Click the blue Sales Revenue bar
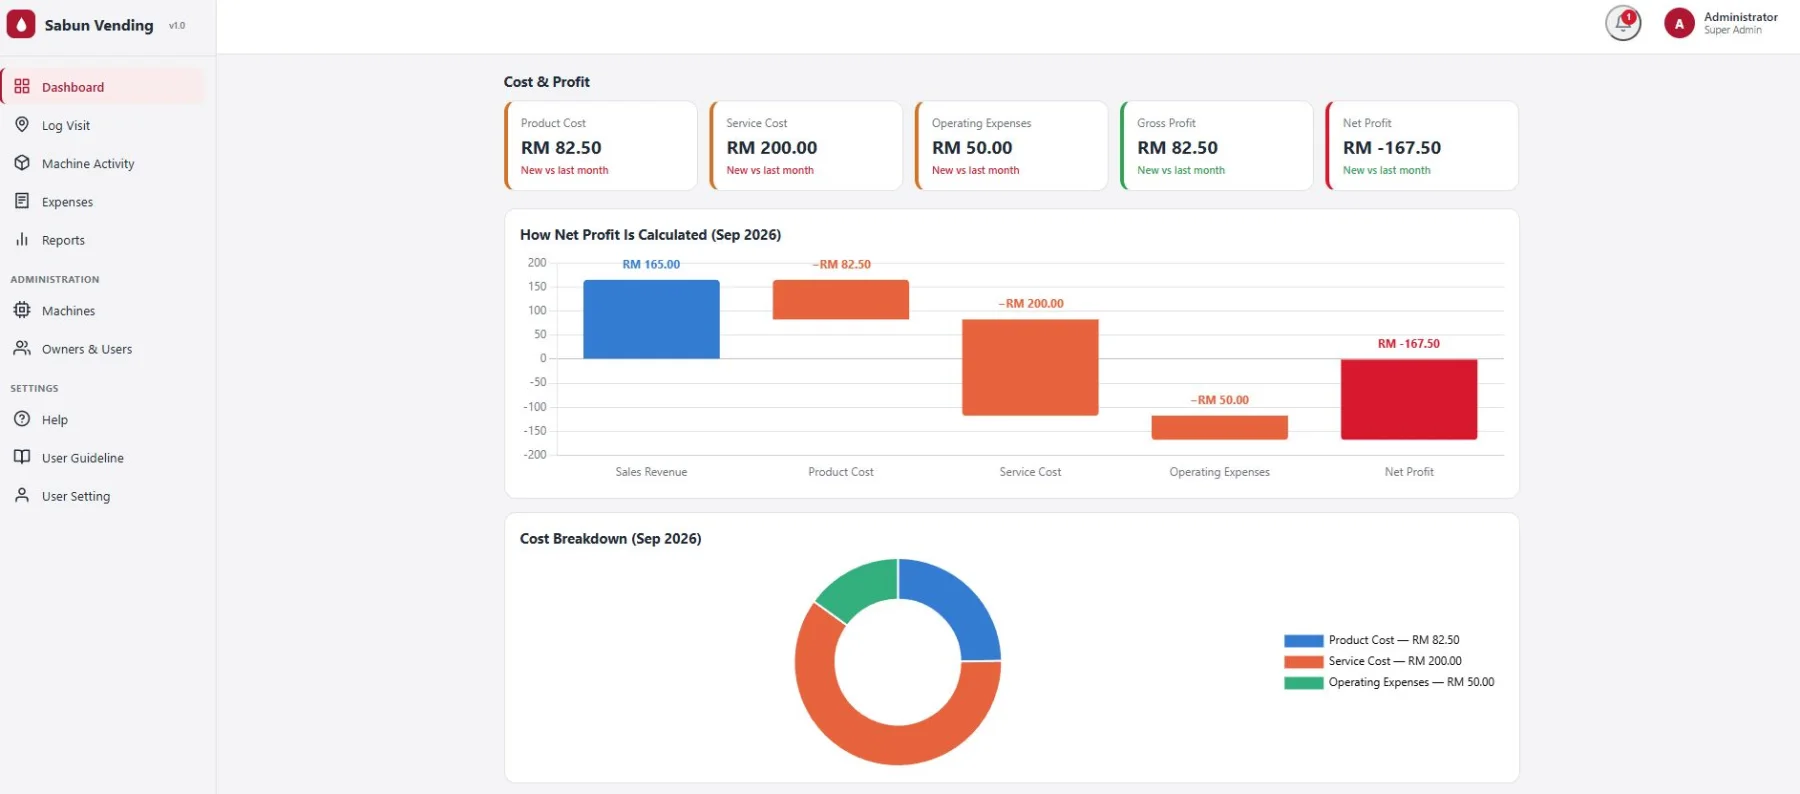Screen dimensions: 1800x794 coord(651,319)
